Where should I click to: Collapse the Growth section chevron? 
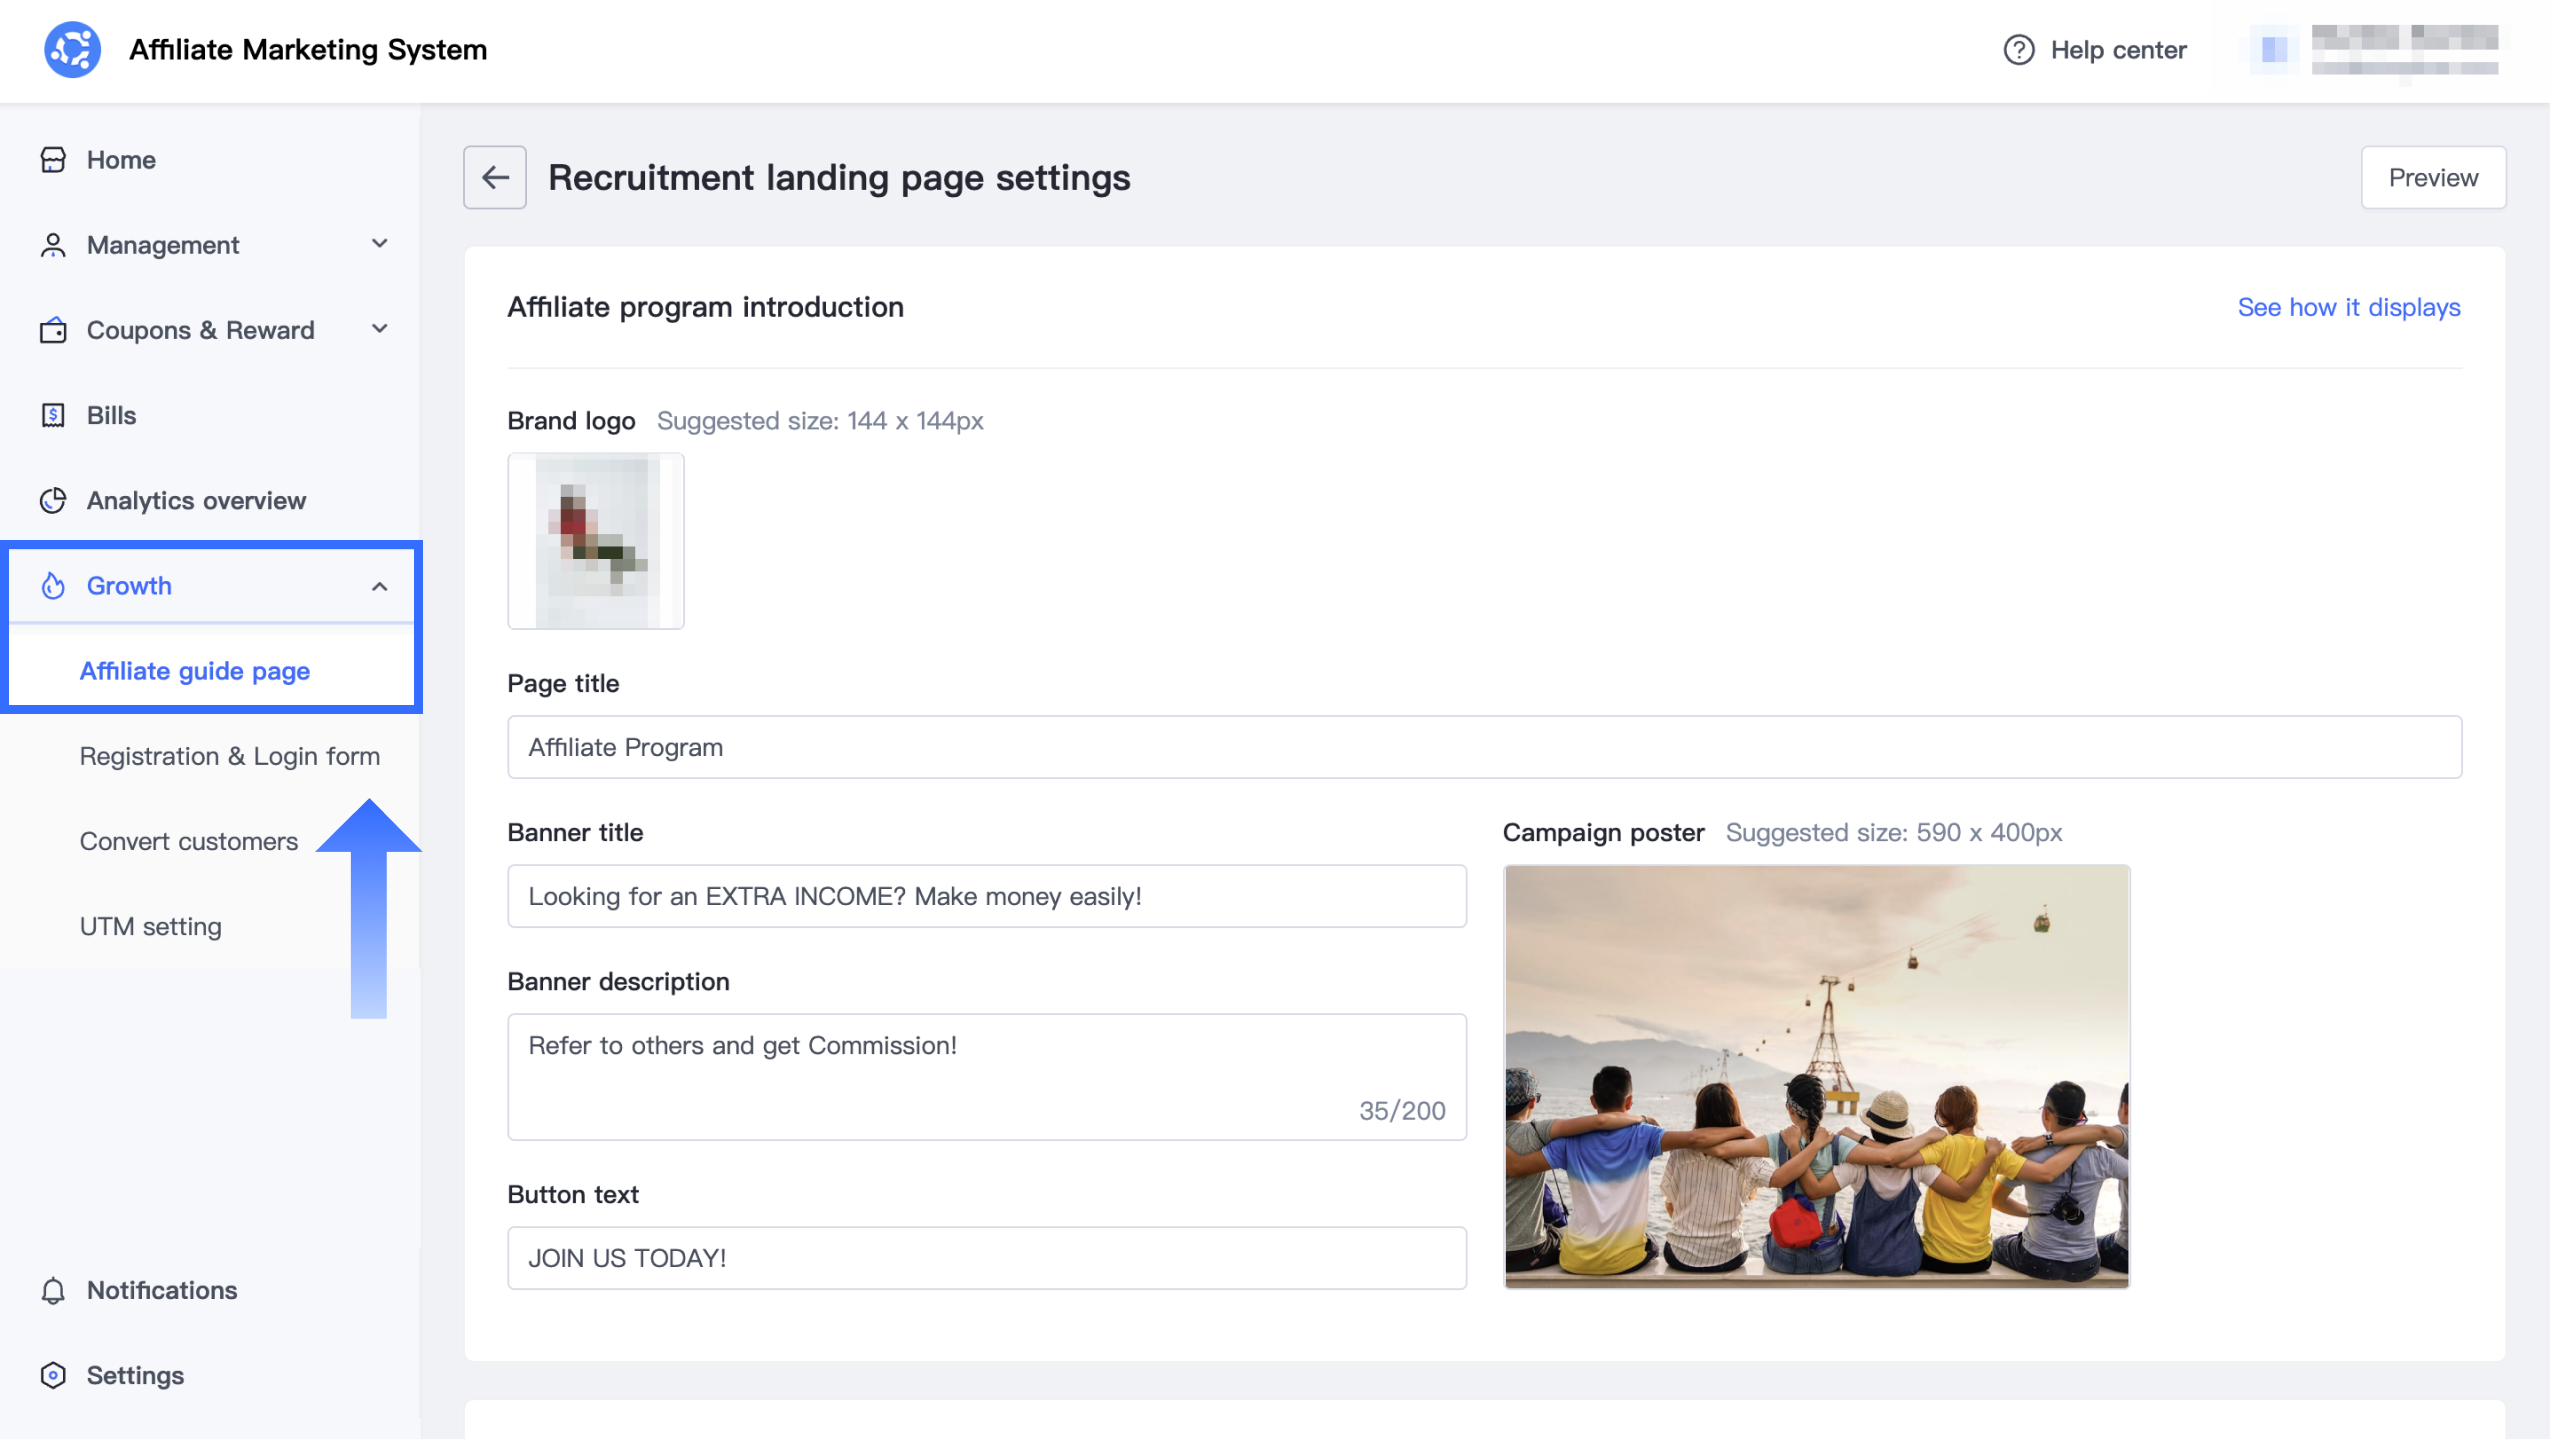point(379,586)
